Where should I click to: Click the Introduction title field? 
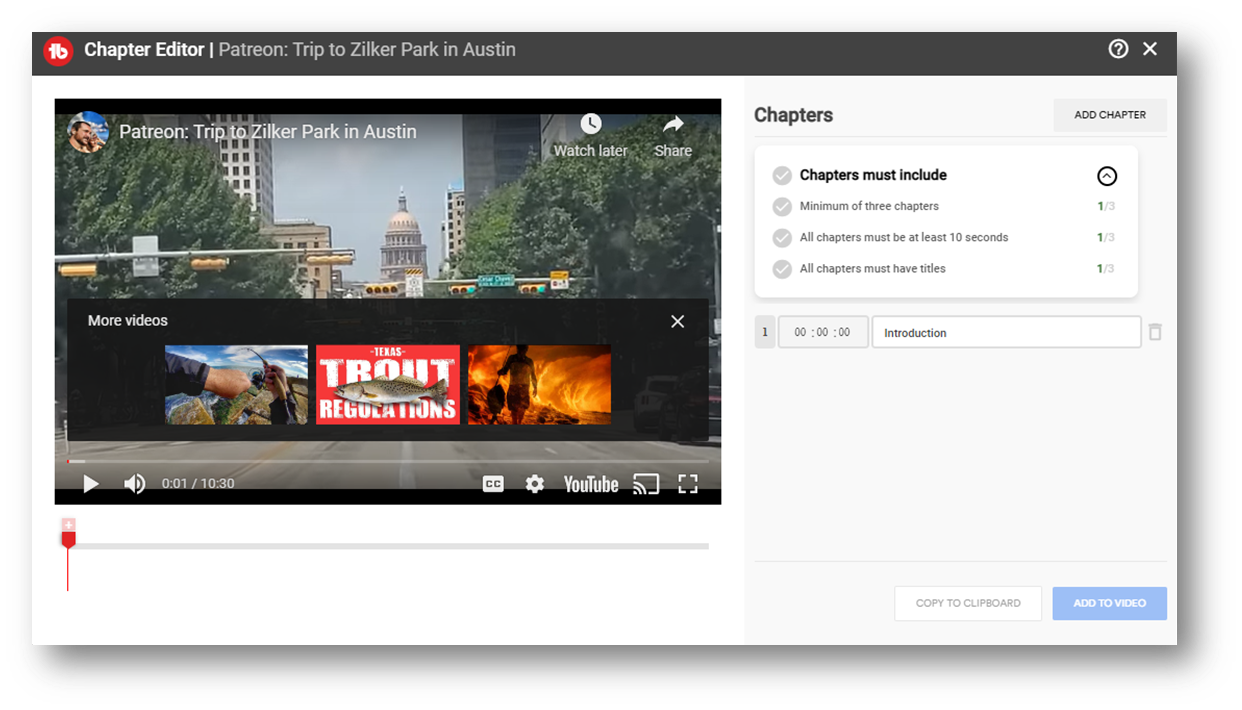point(1006,332)
